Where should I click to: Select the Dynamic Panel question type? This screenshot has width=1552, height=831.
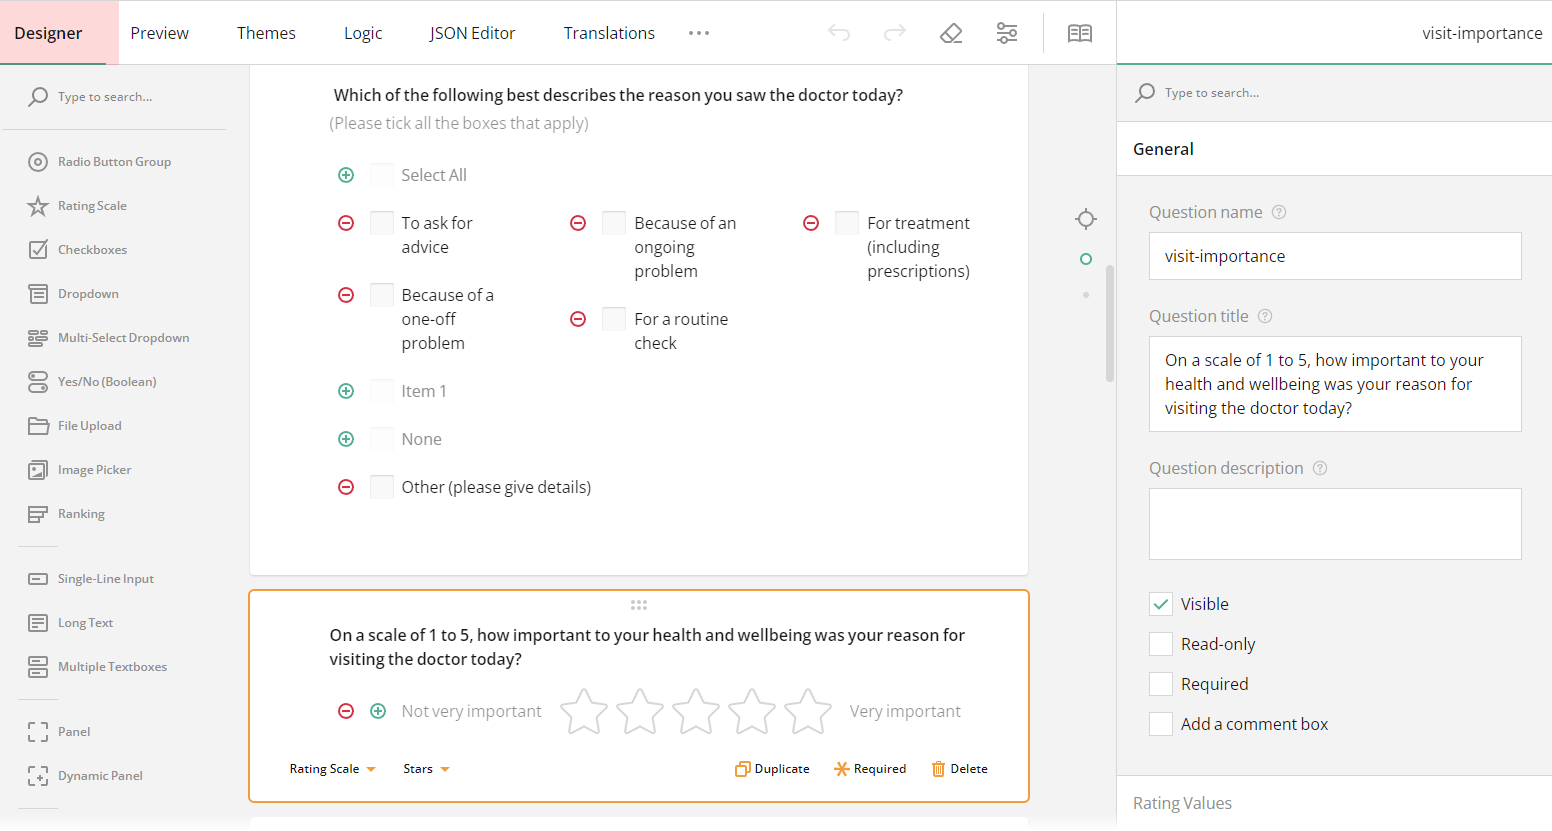pyautogui.click(x=100, y=775)
